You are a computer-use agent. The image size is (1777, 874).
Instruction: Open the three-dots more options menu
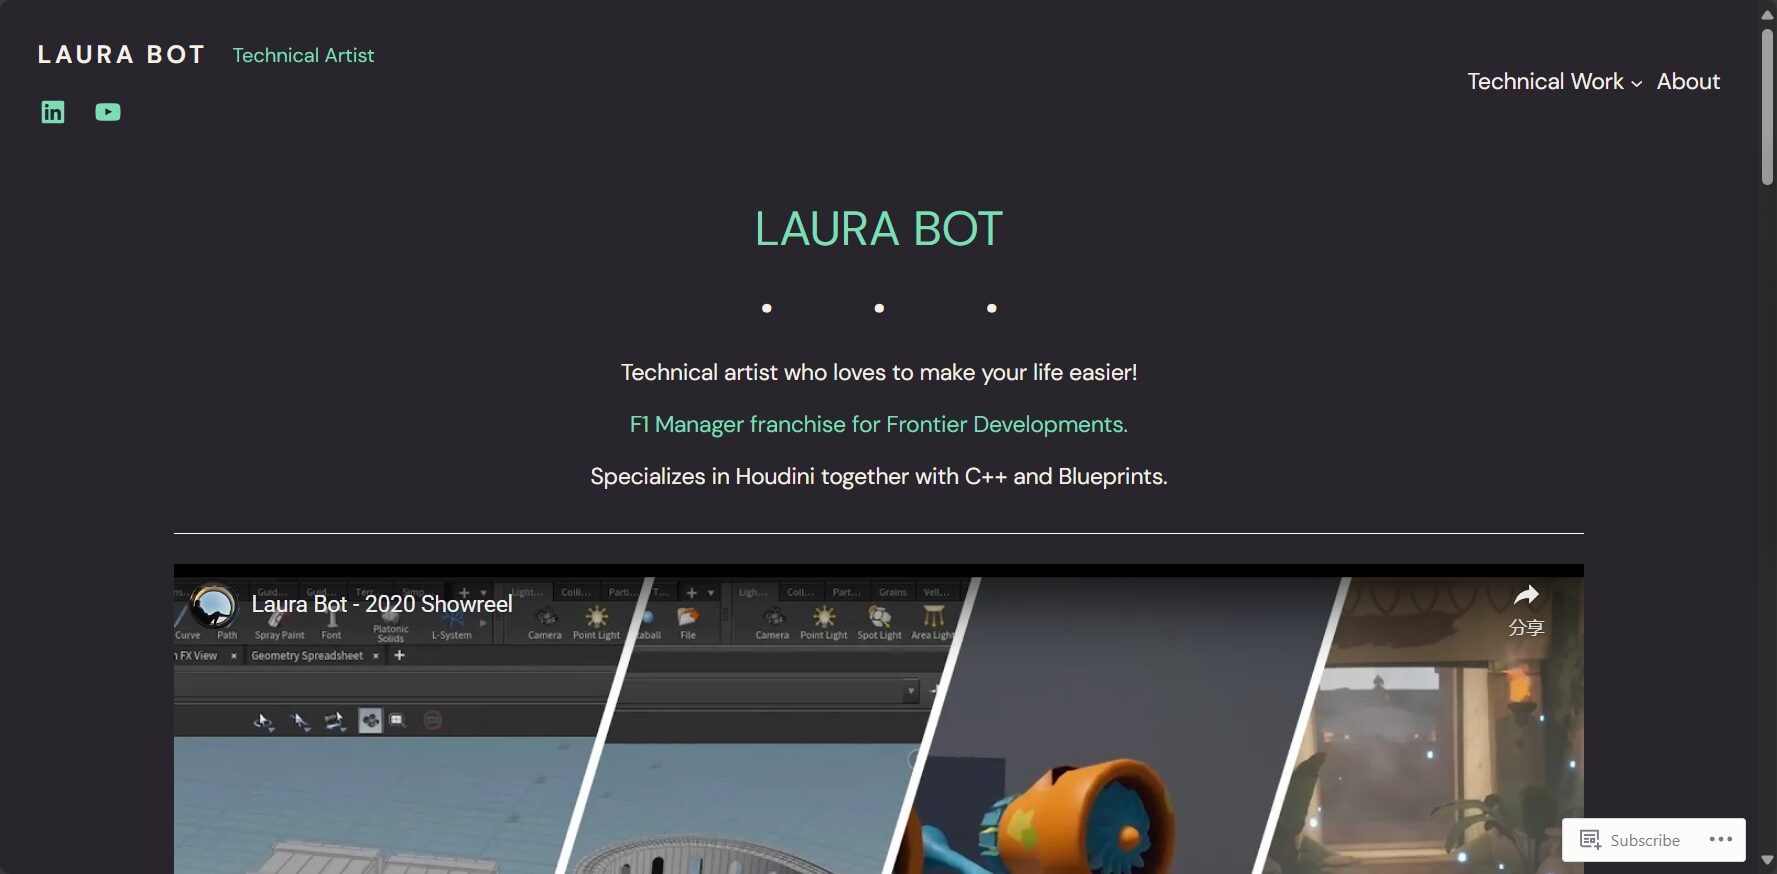tap(1720, 839)
